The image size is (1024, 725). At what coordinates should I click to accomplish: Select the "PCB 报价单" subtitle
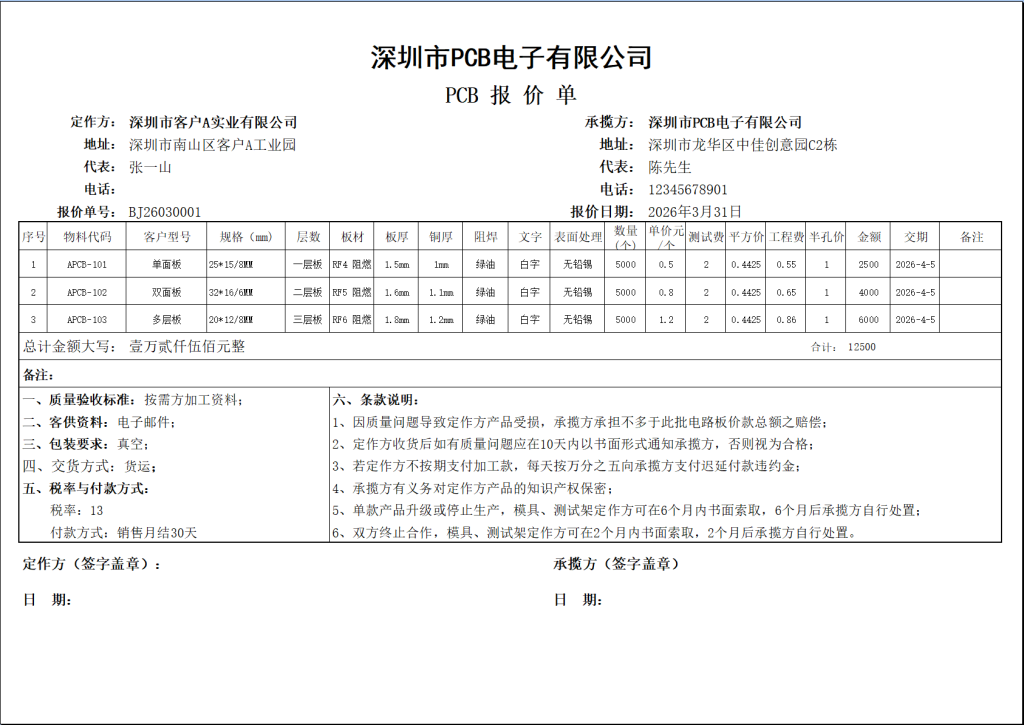(x=511, y=95)
